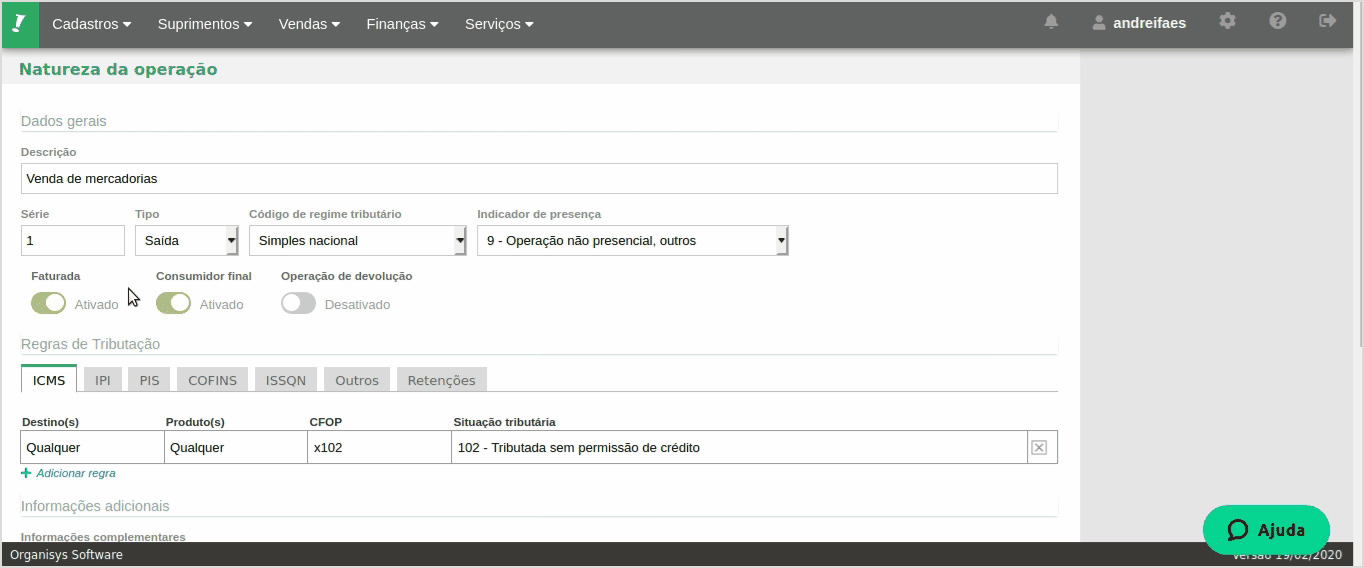The height and width of the screenshot is (568, 1364).
Task: Click the Produto(s) cell showing Qualquer
Action: coord(237,447)
